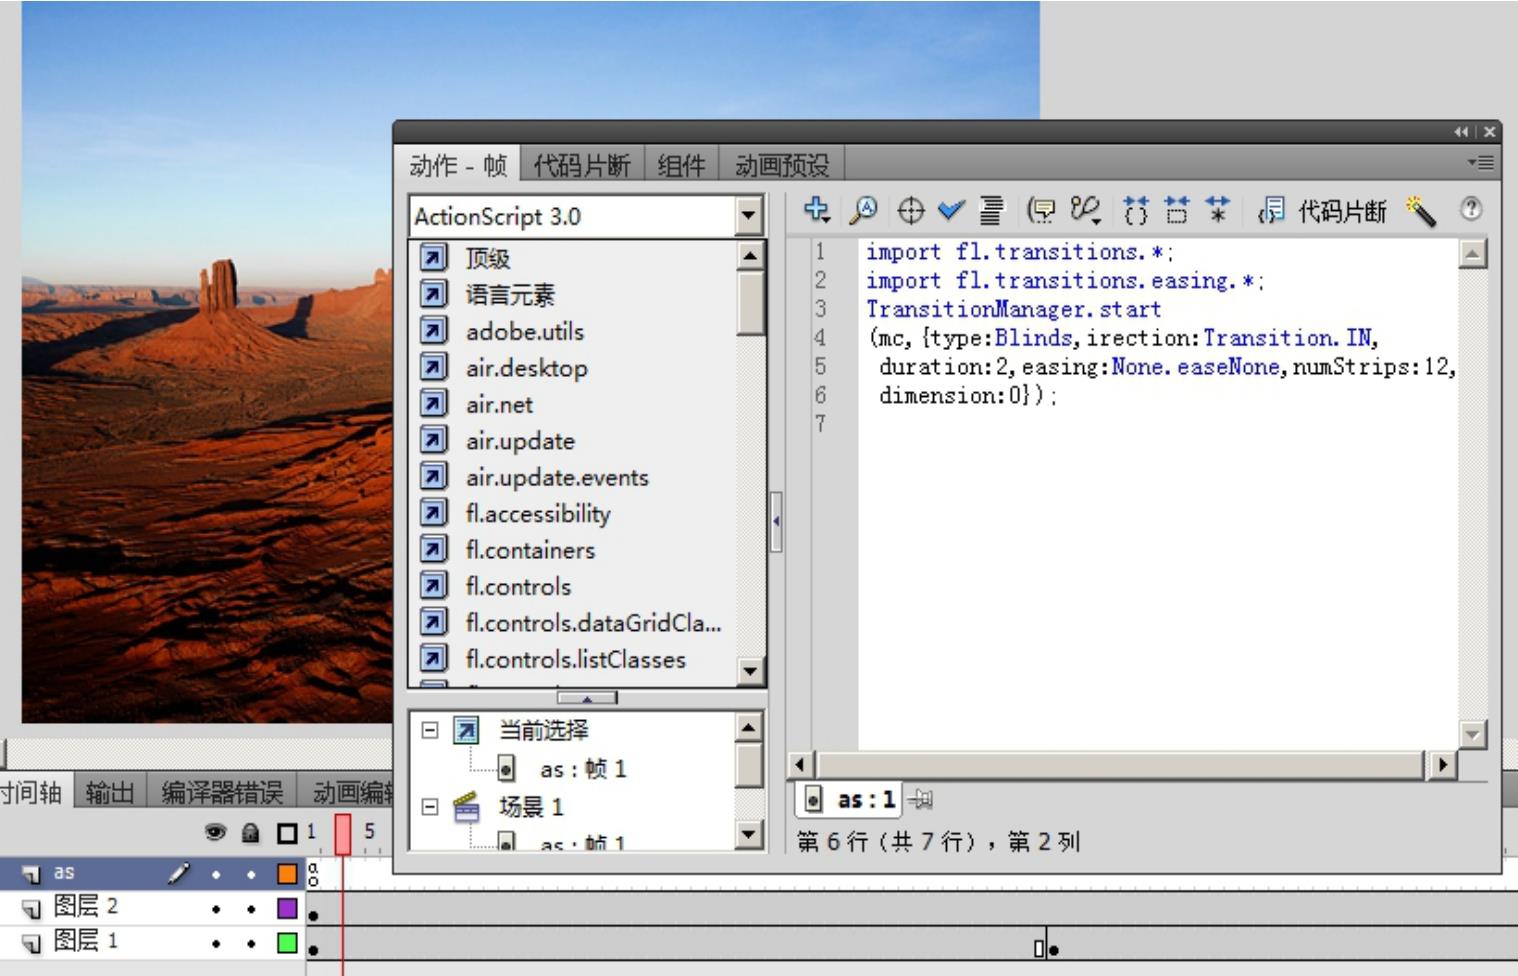Click the add new script item plus icon
The image size is (1518, 976).
tap(817, 210)
